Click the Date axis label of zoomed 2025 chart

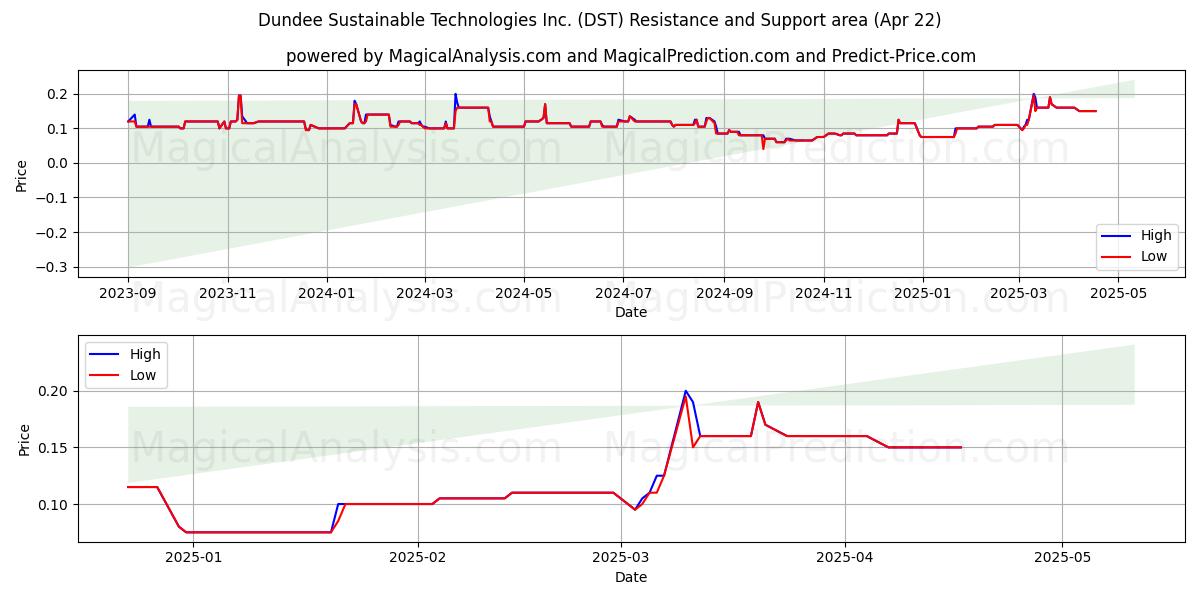[x=631, y=577]
